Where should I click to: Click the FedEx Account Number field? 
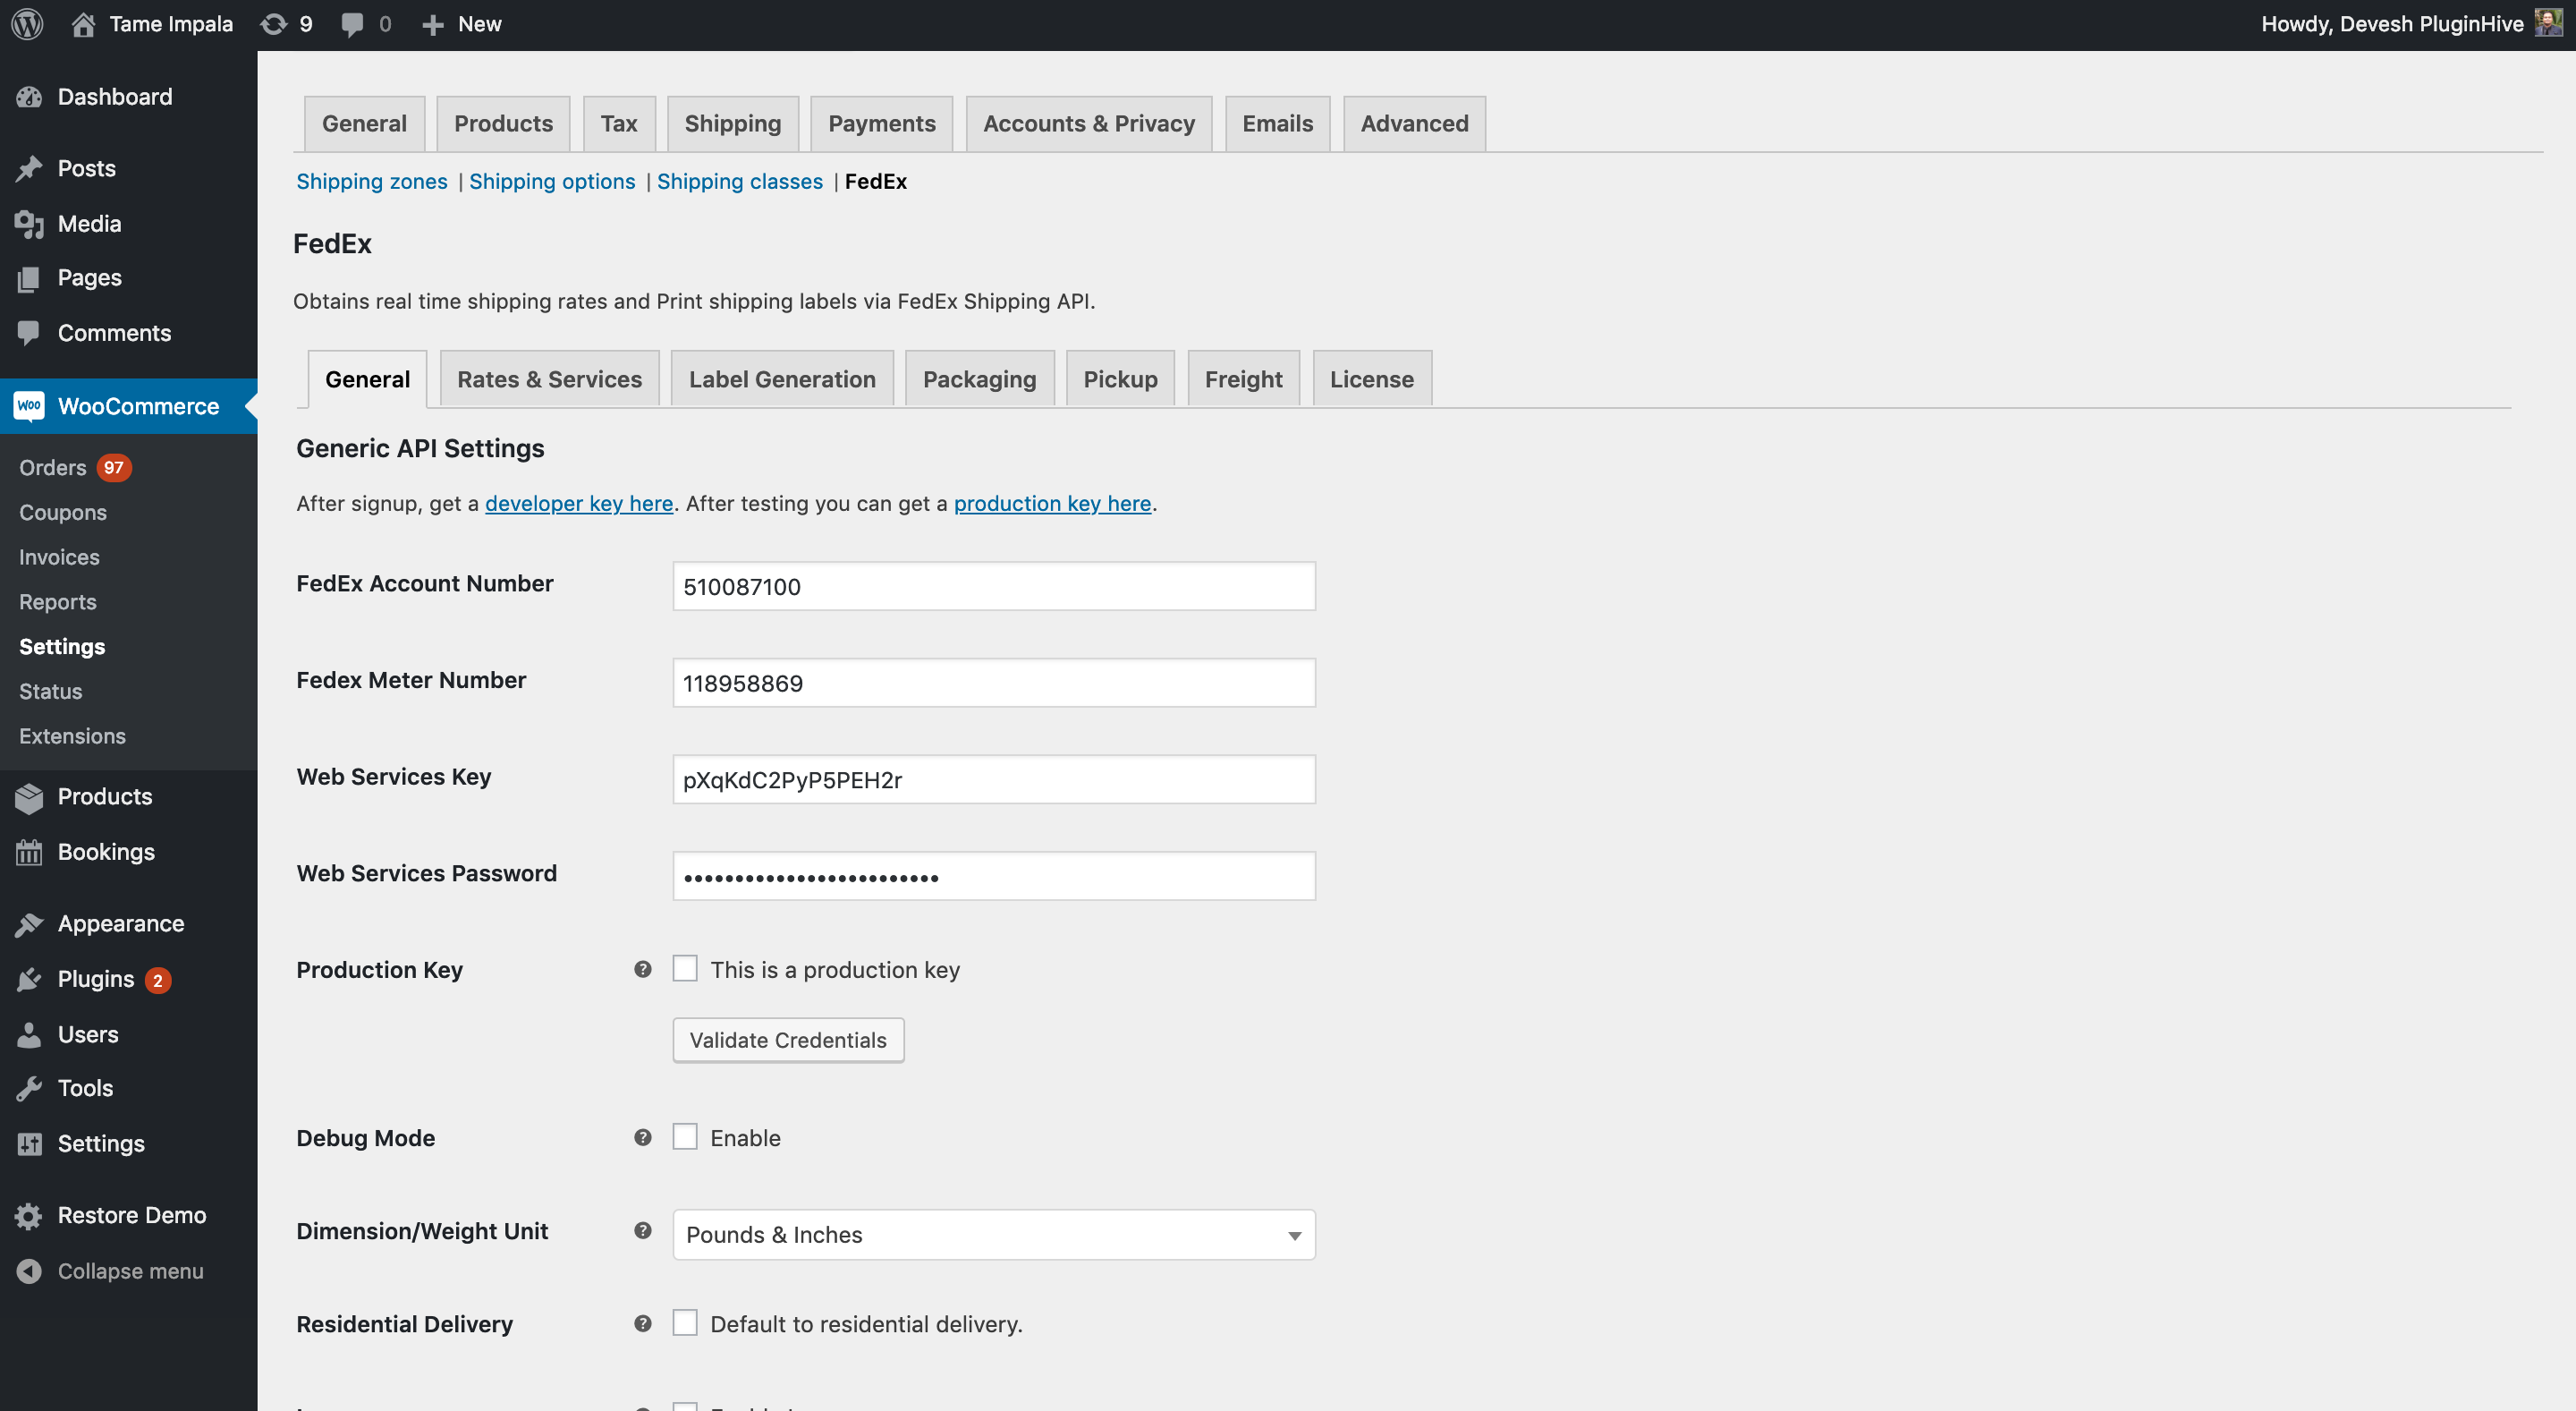[x=994, y=586]
